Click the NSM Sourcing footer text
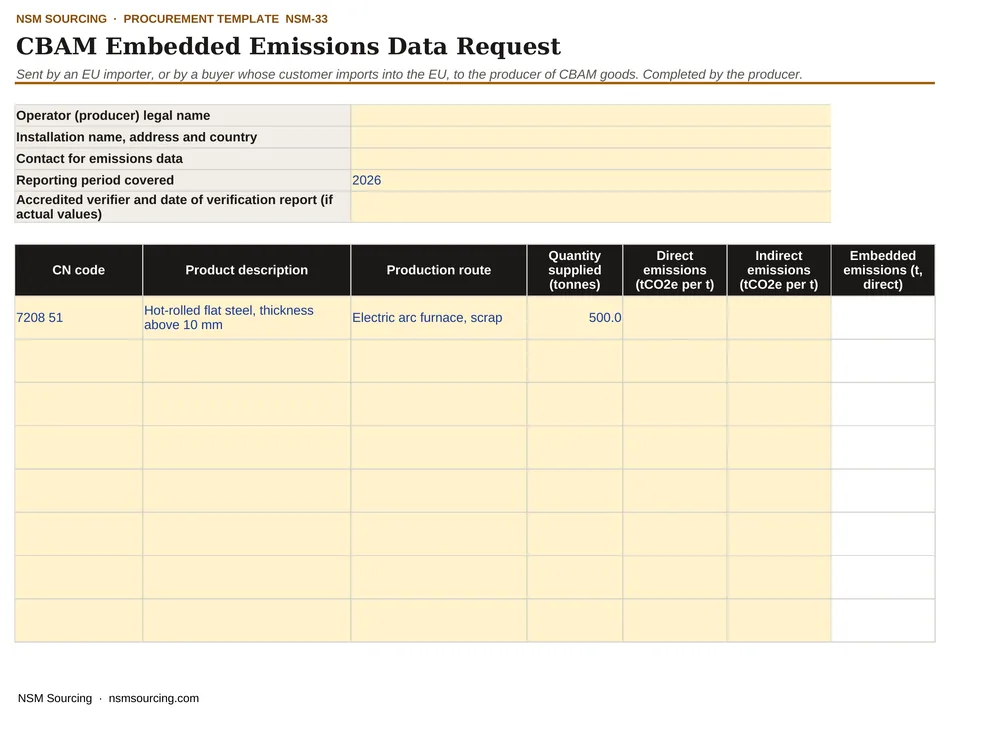1000x750 pixels. pos(55,698)
